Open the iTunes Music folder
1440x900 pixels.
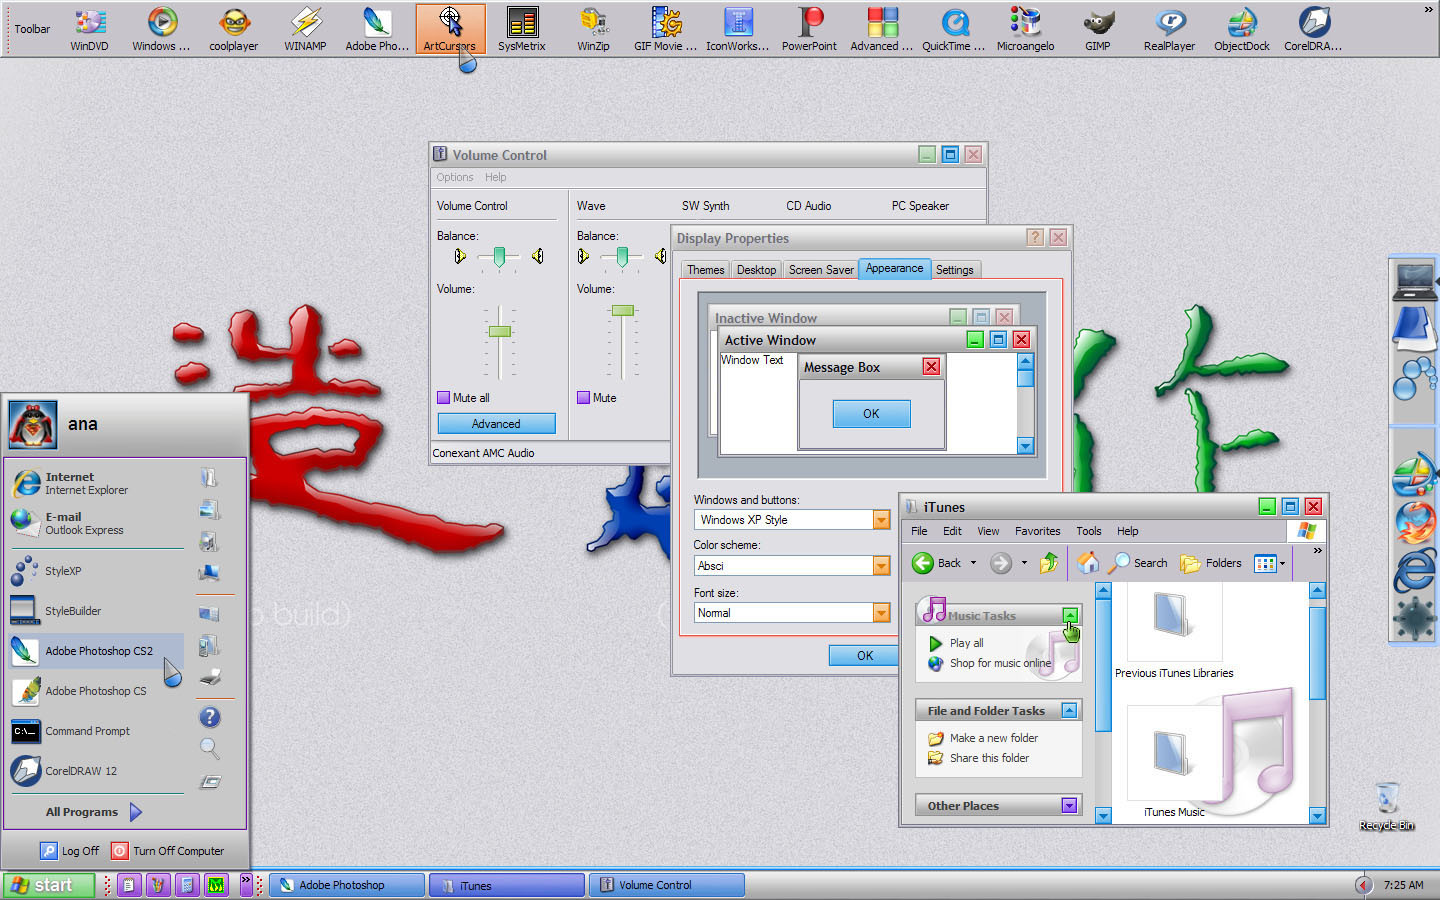coord(1174,762)
